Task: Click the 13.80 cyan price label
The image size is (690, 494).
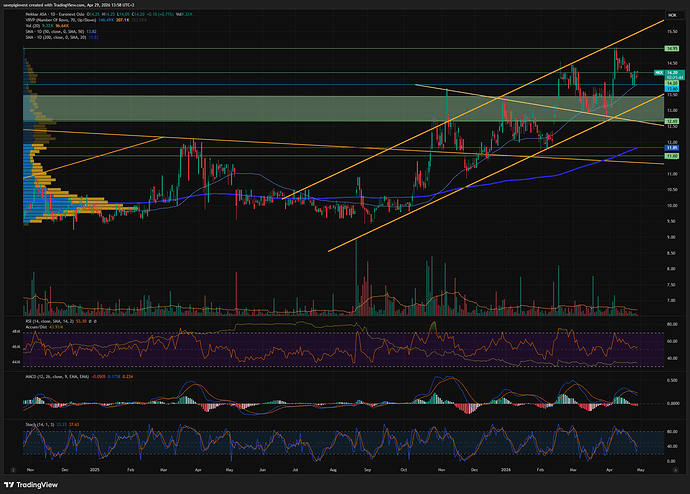Action: [672, 89]
